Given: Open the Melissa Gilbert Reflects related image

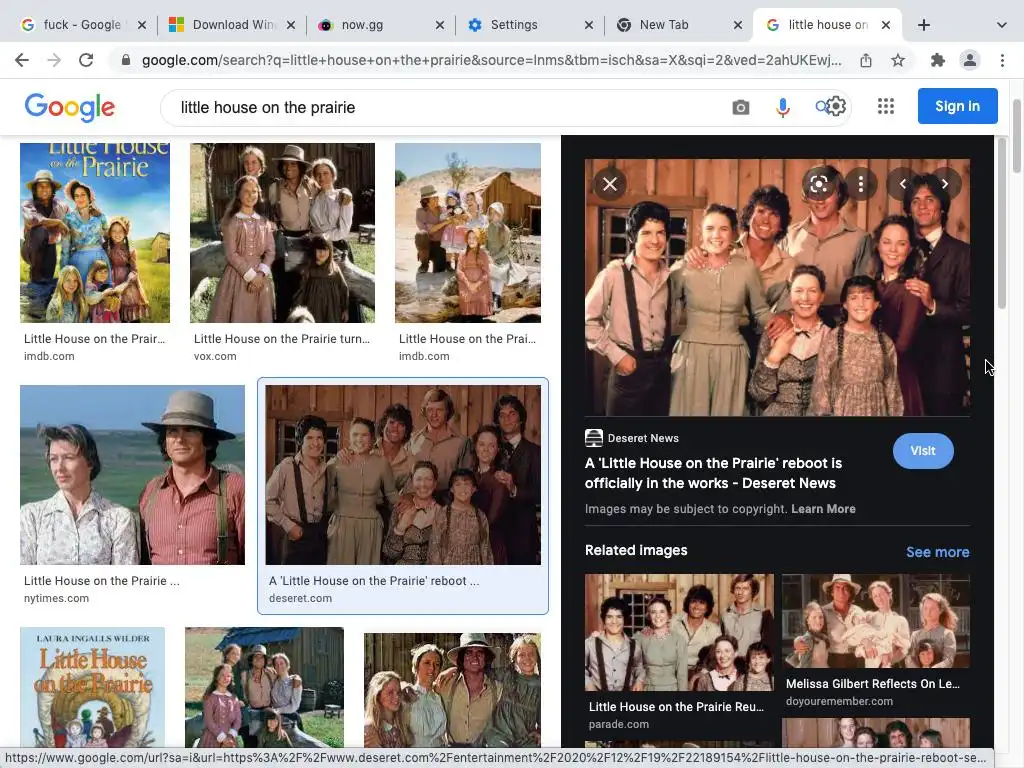Looking at the screenshot, I should point(876,621).
